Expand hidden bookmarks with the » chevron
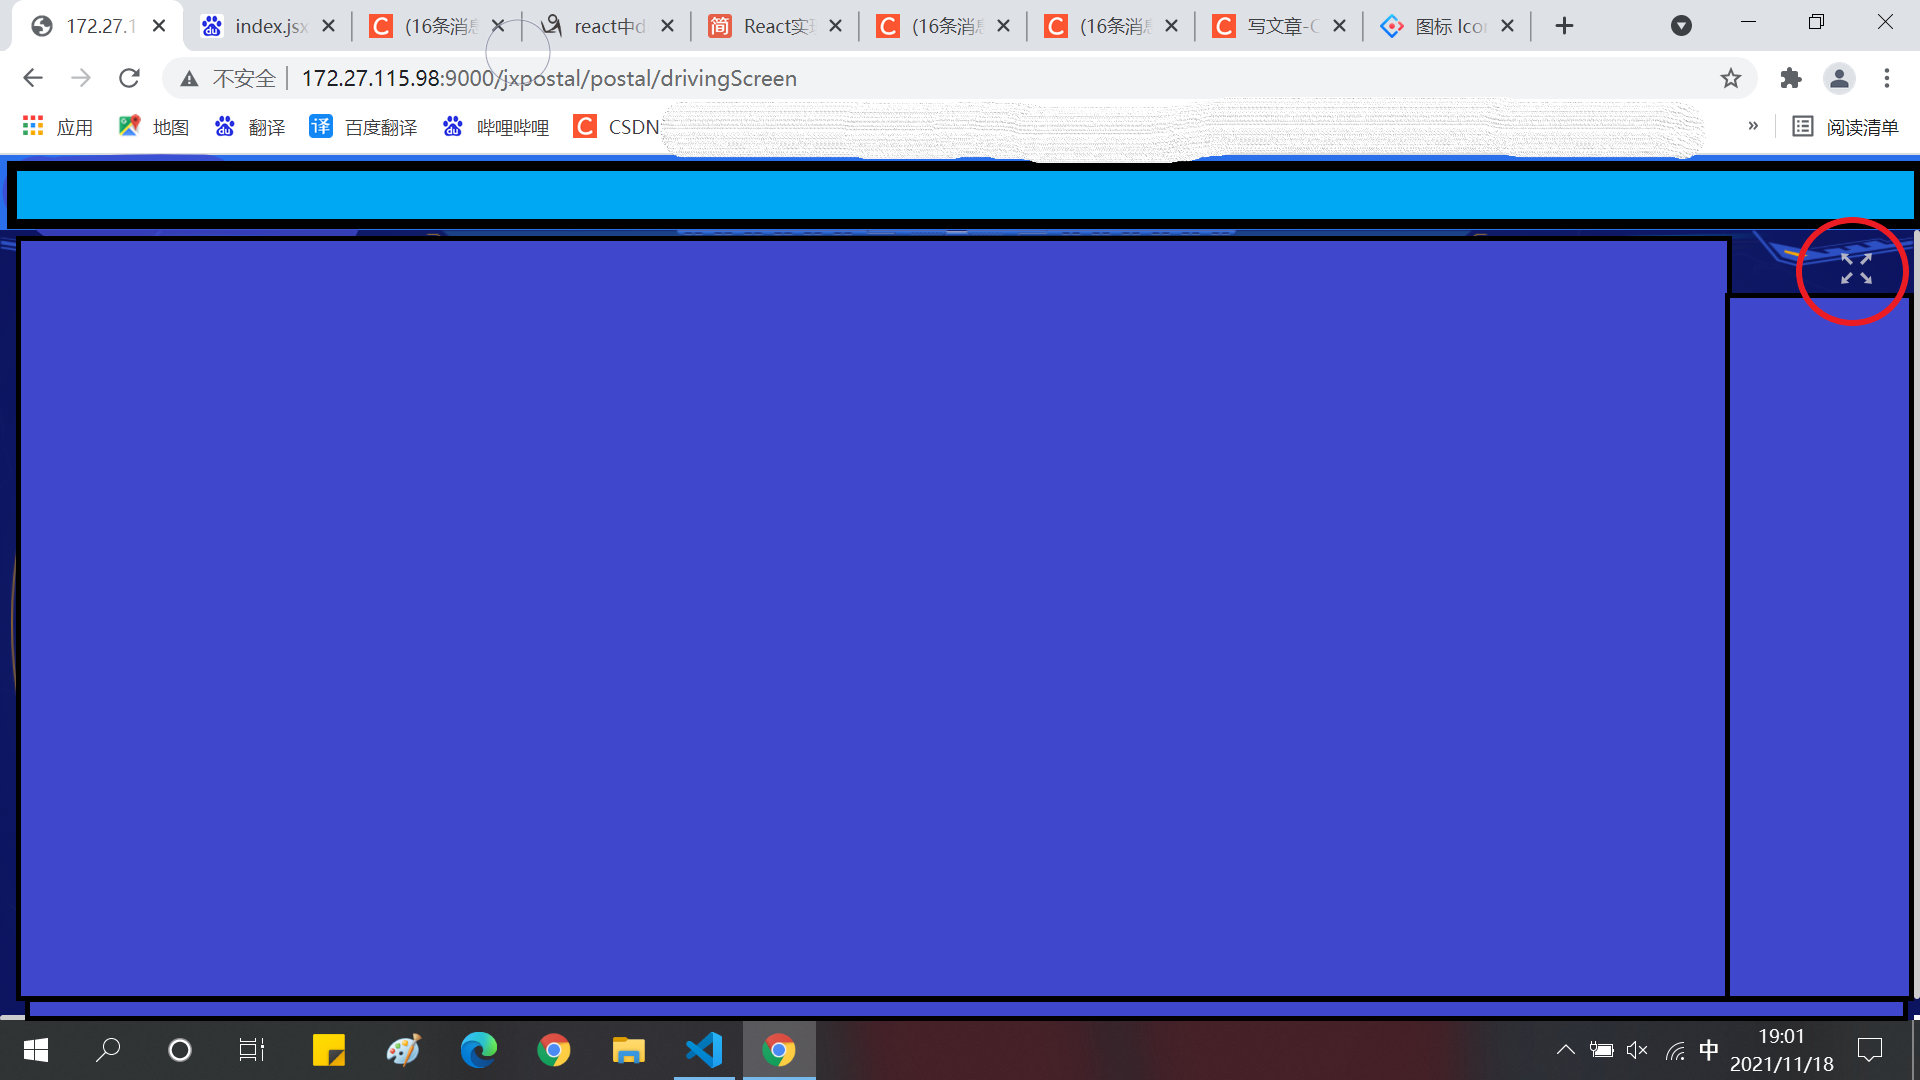 click(x=1753, y=126)
